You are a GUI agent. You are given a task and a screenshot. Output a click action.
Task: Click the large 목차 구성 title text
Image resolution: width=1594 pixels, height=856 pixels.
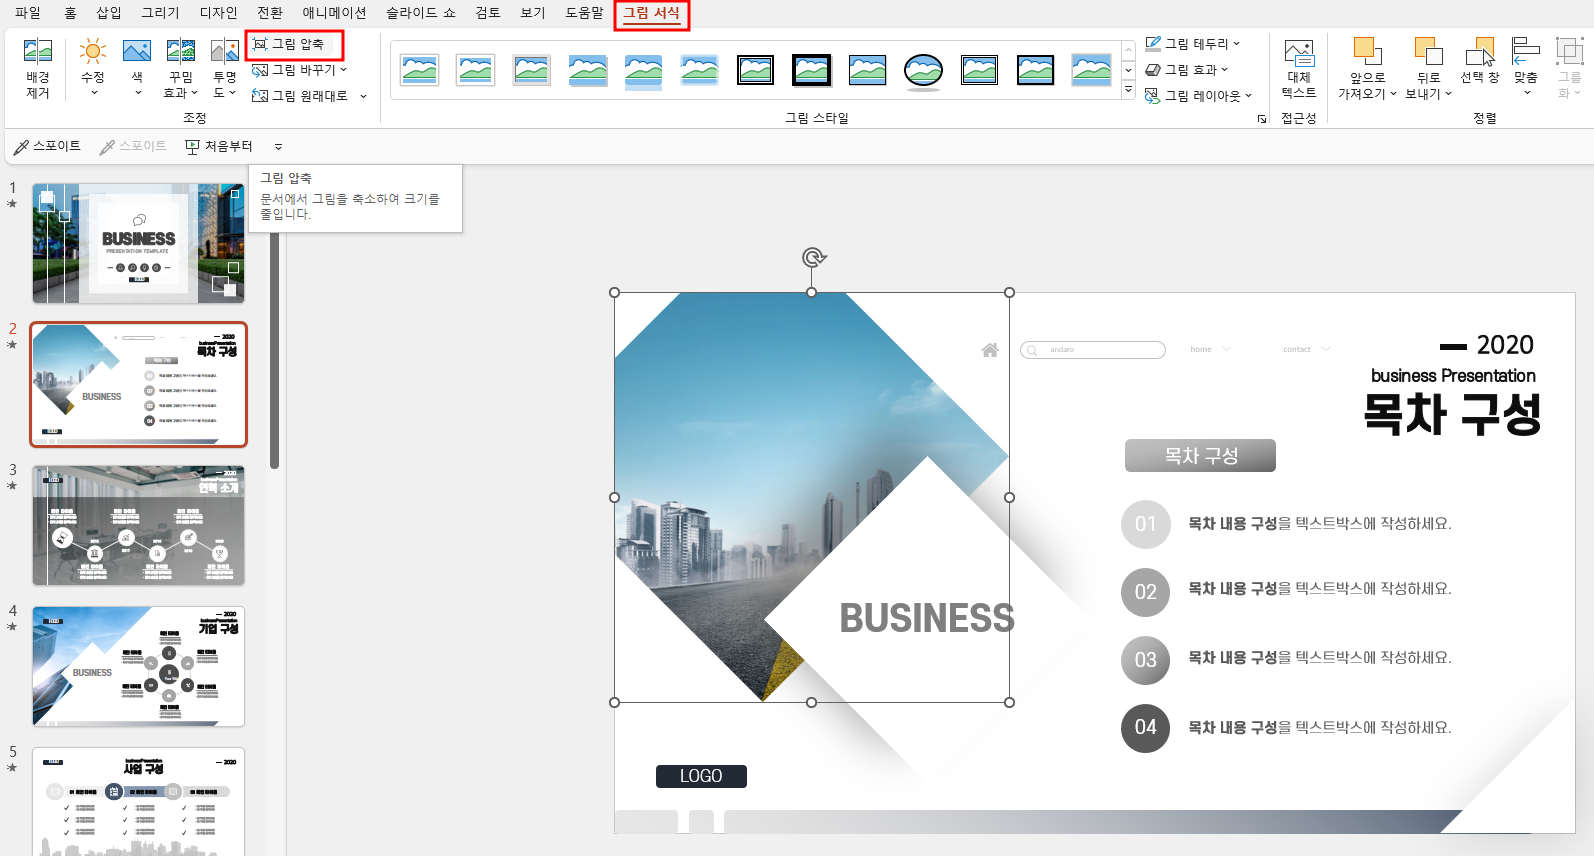click(x=1453, y=414)
